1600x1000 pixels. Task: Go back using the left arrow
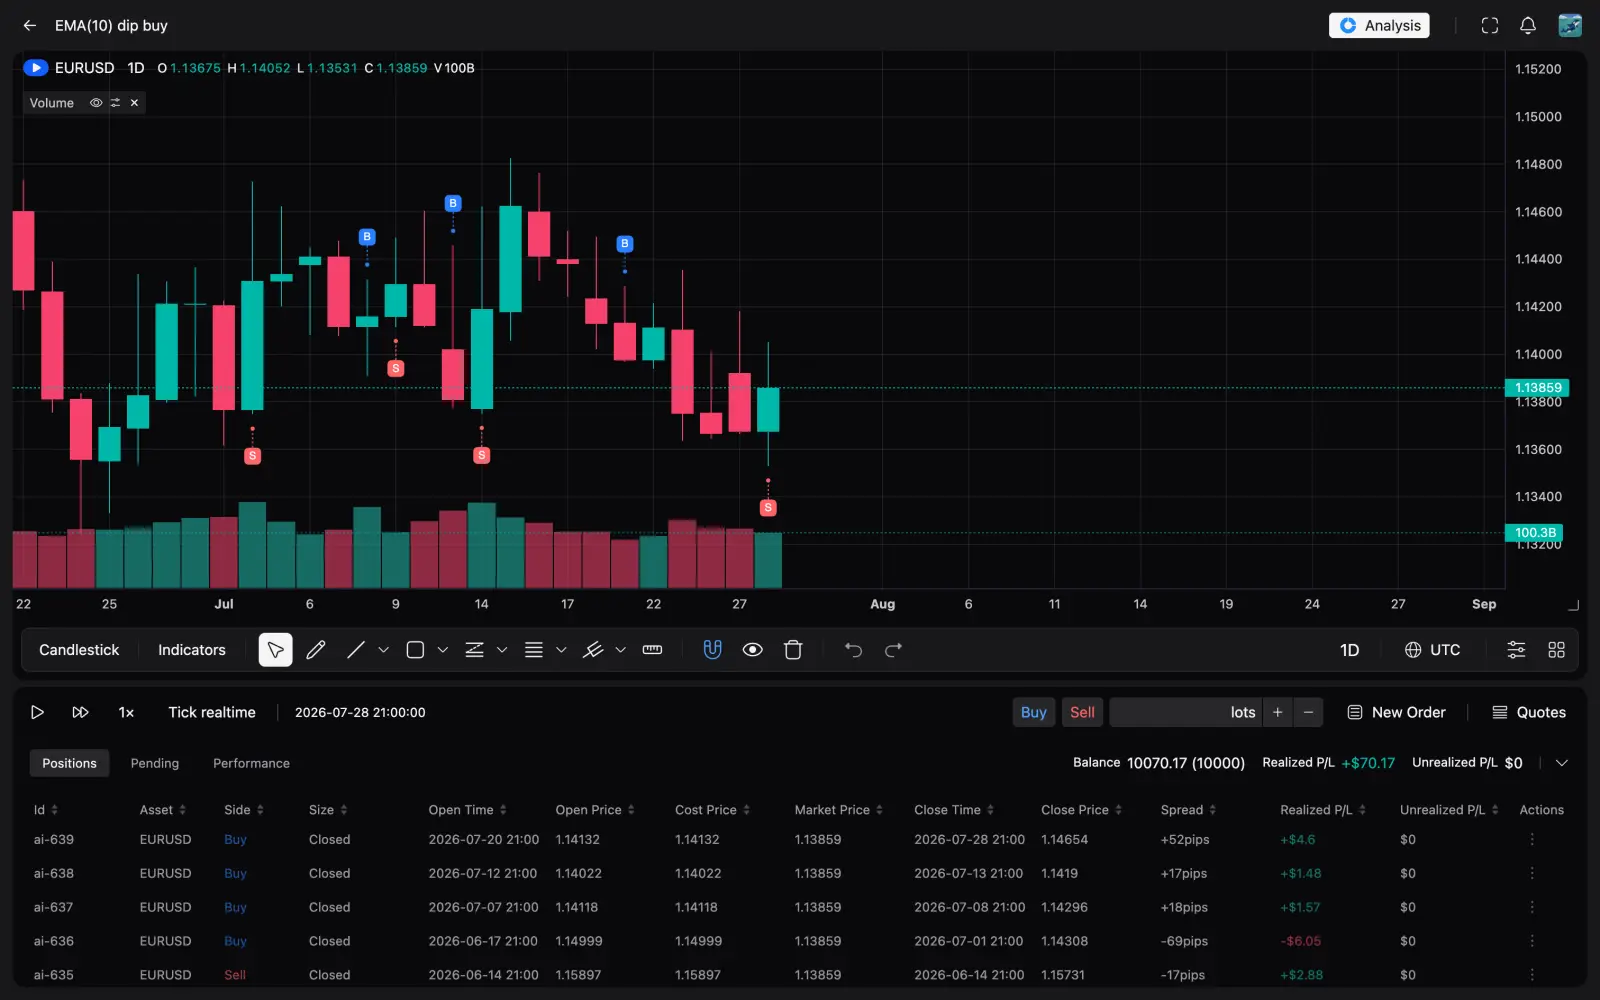point(30,26)
